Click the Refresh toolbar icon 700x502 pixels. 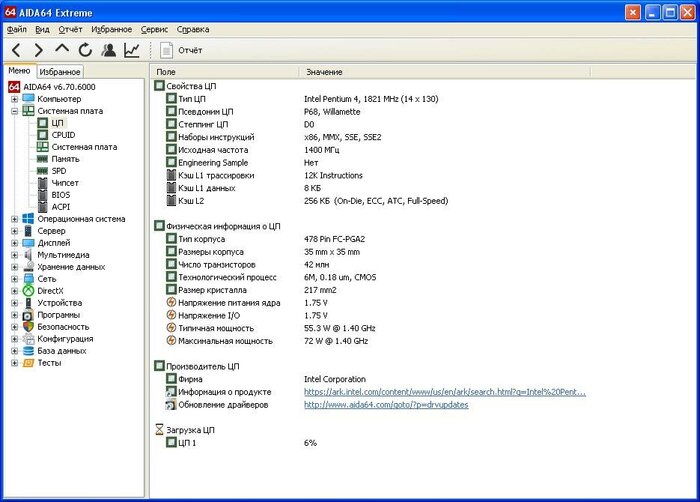click(x=85, y=49)
